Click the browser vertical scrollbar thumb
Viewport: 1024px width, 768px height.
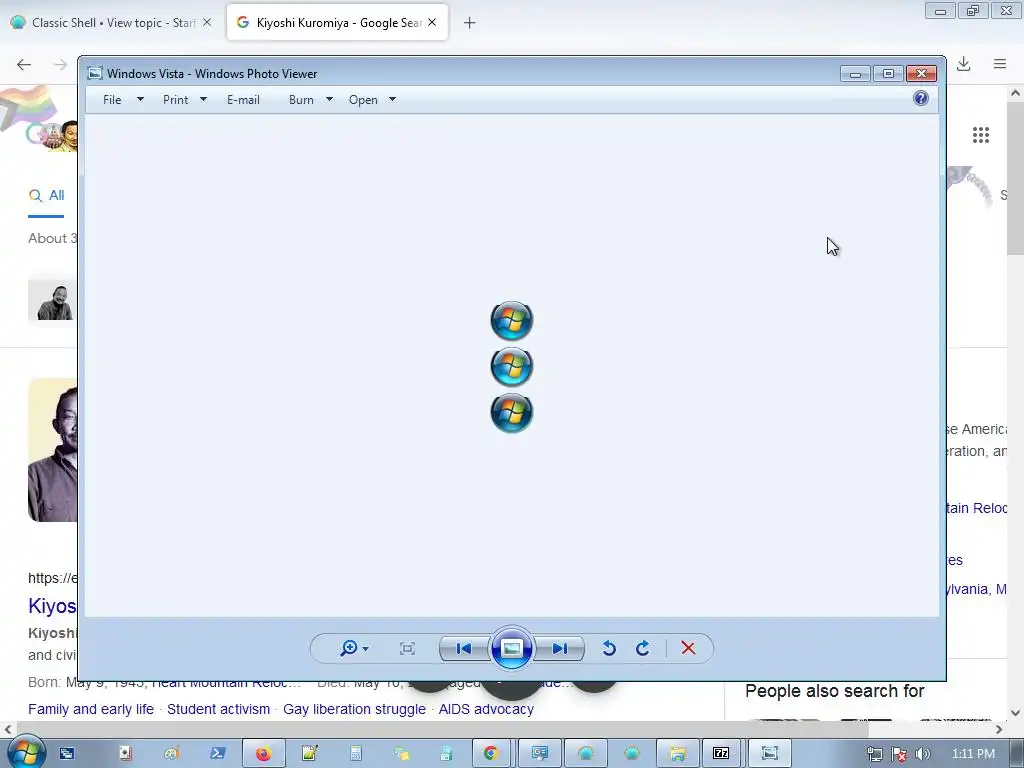(1016, 178)
